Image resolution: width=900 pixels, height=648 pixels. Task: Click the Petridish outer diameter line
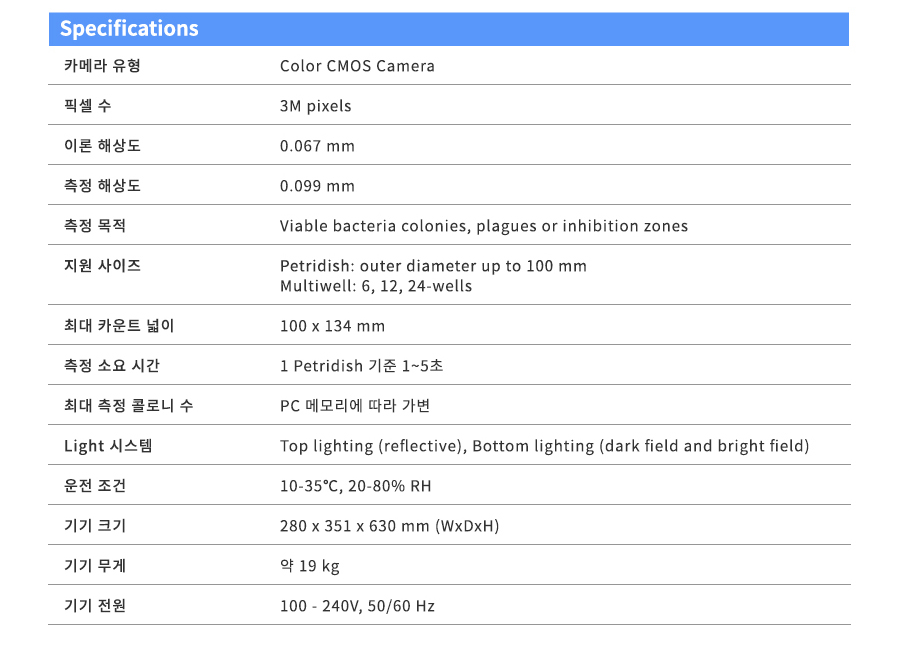pos(433,266)
